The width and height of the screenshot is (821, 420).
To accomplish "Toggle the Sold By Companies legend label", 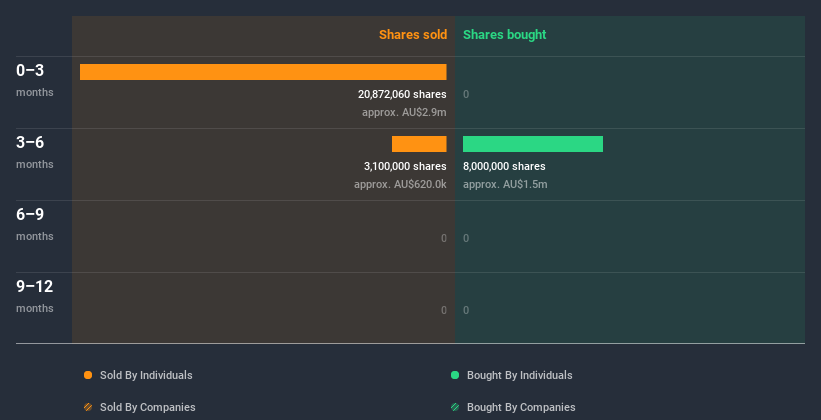I will [148, 407].
